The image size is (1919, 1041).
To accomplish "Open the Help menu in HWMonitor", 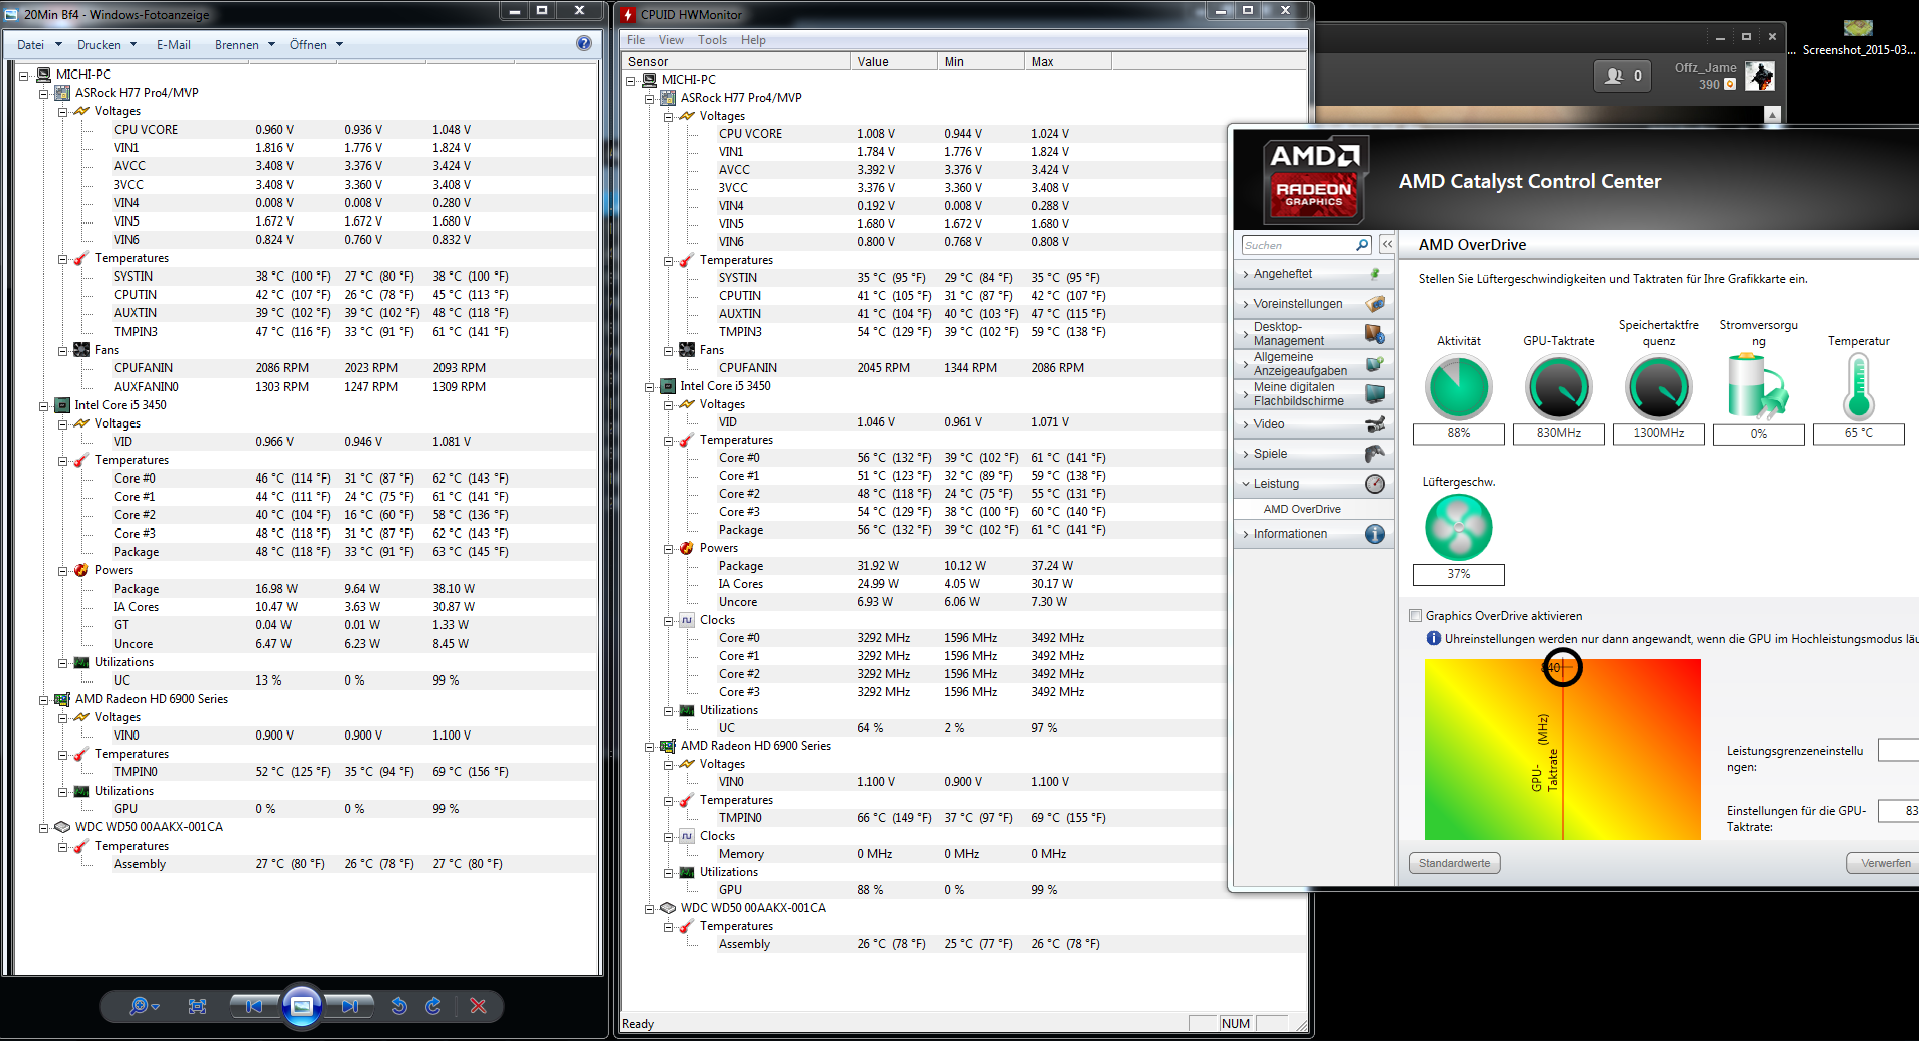I will [x=753, y=40].
